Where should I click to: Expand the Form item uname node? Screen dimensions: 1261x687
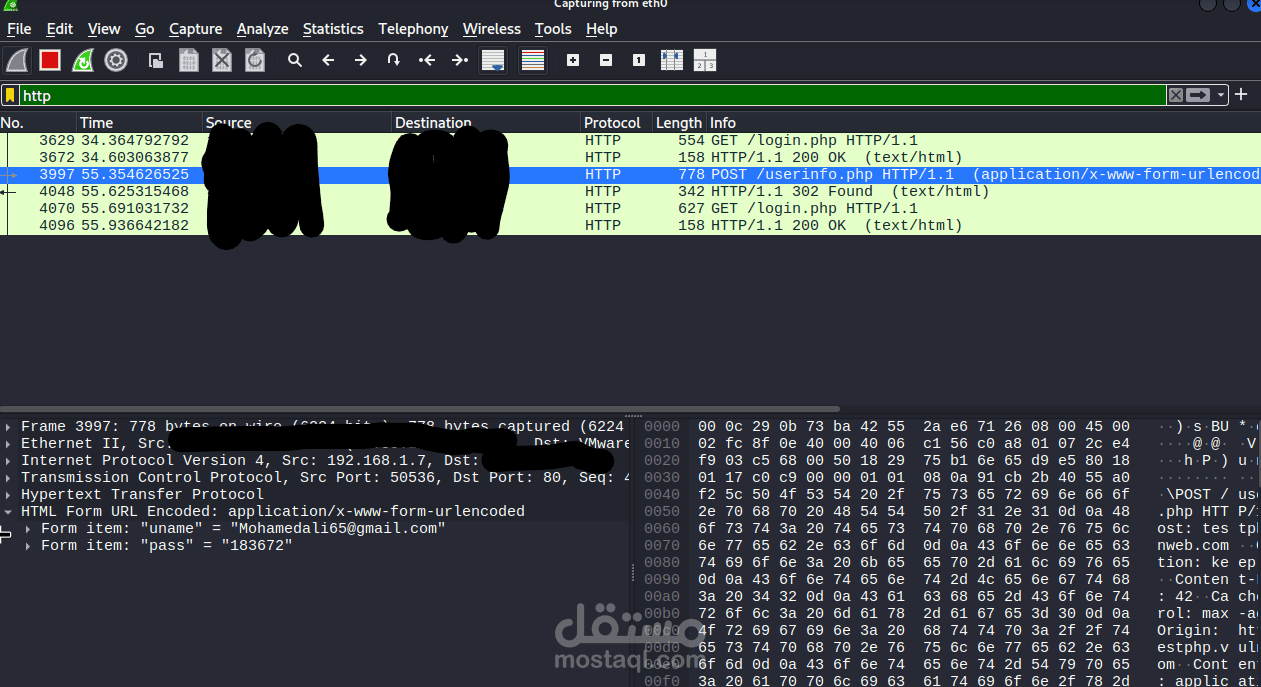pyautogui.click(x=29, y=529)
